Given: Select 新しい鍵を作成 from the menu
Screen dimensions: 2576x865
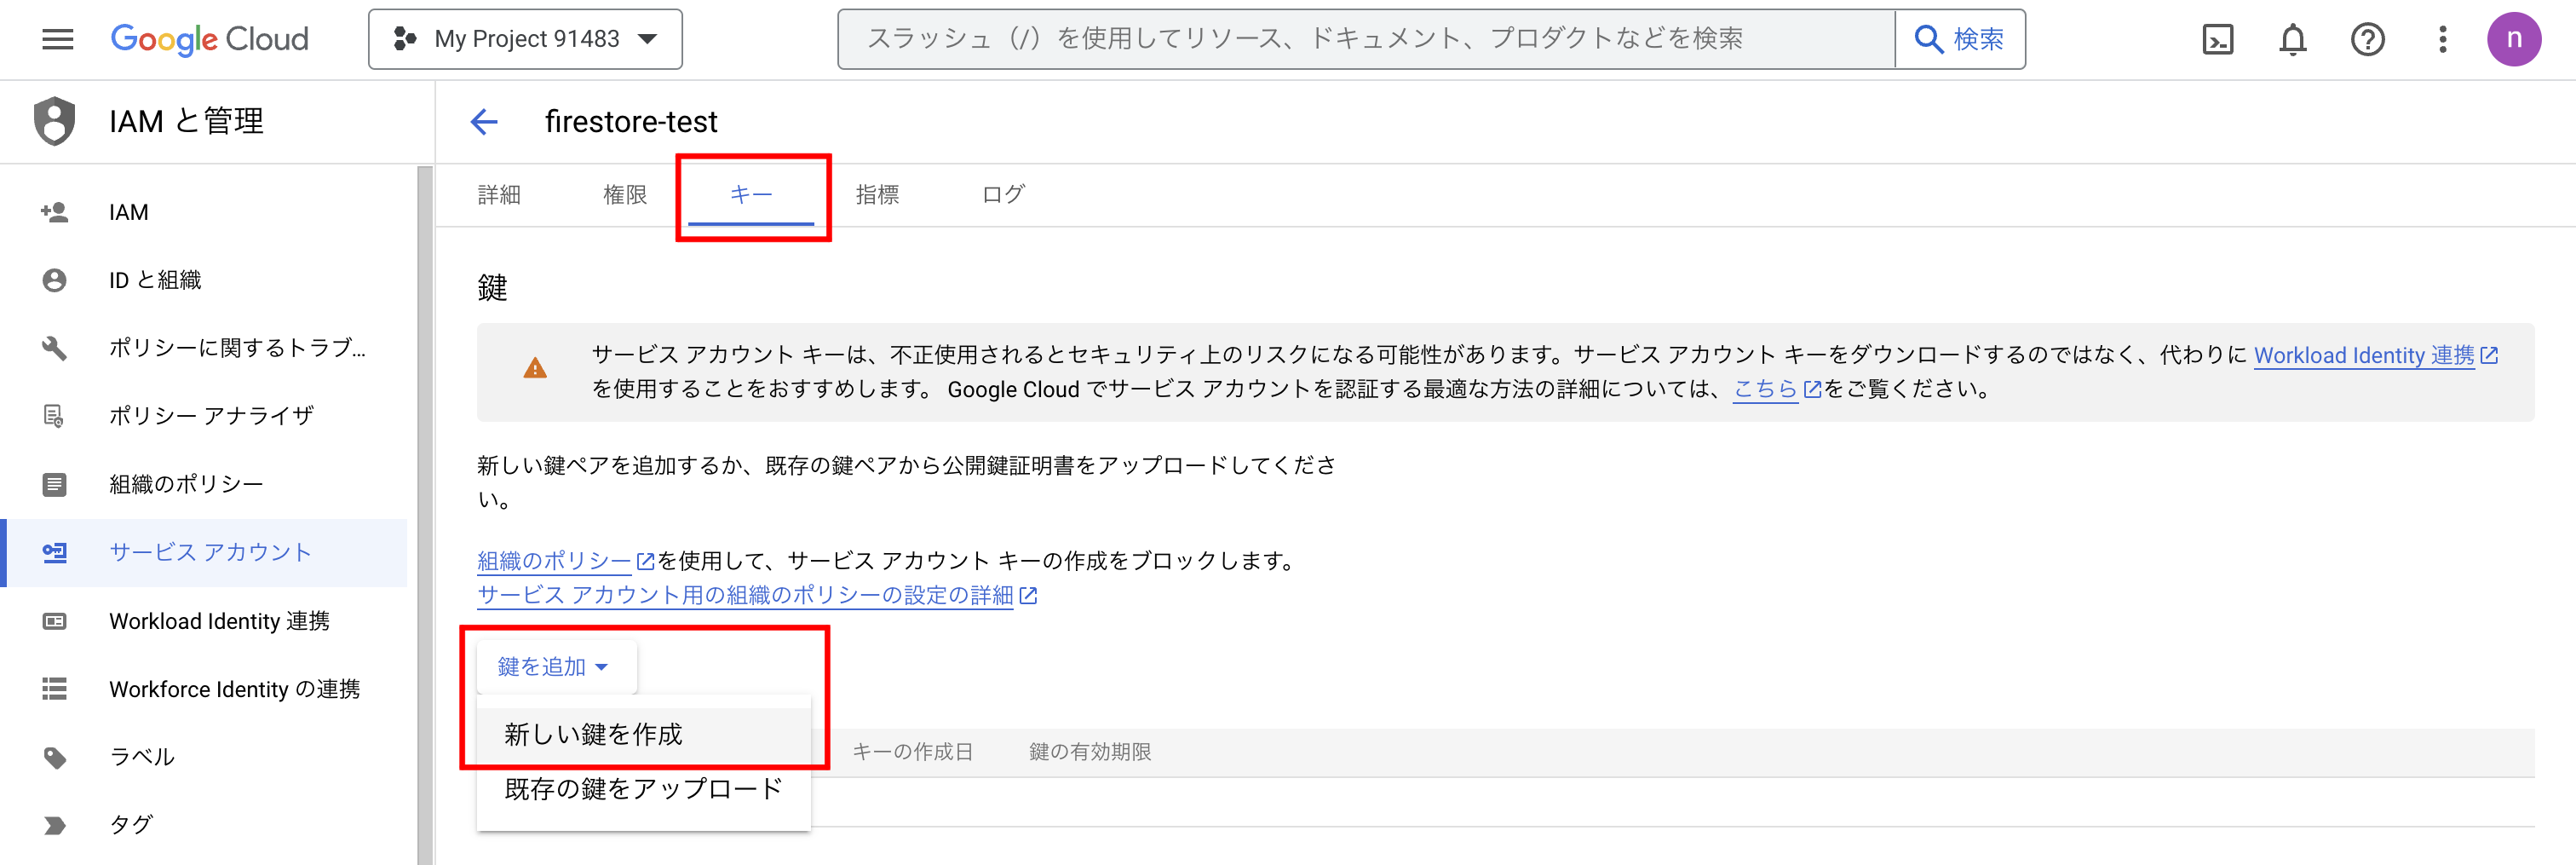Looking at the screenshot, I should (x=593, y=733).
